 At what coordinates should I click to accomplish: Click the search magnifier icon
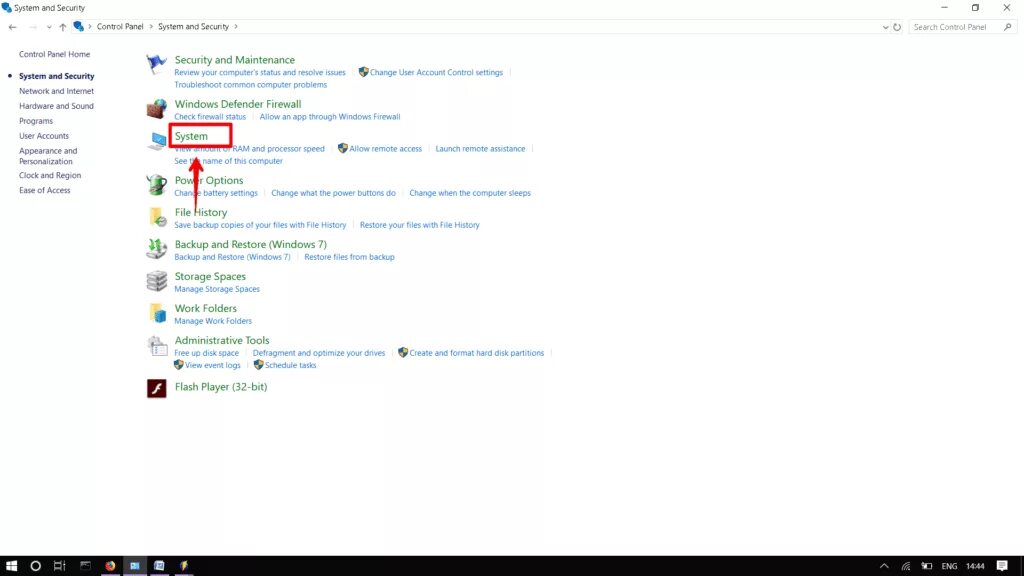[1008, 27]
